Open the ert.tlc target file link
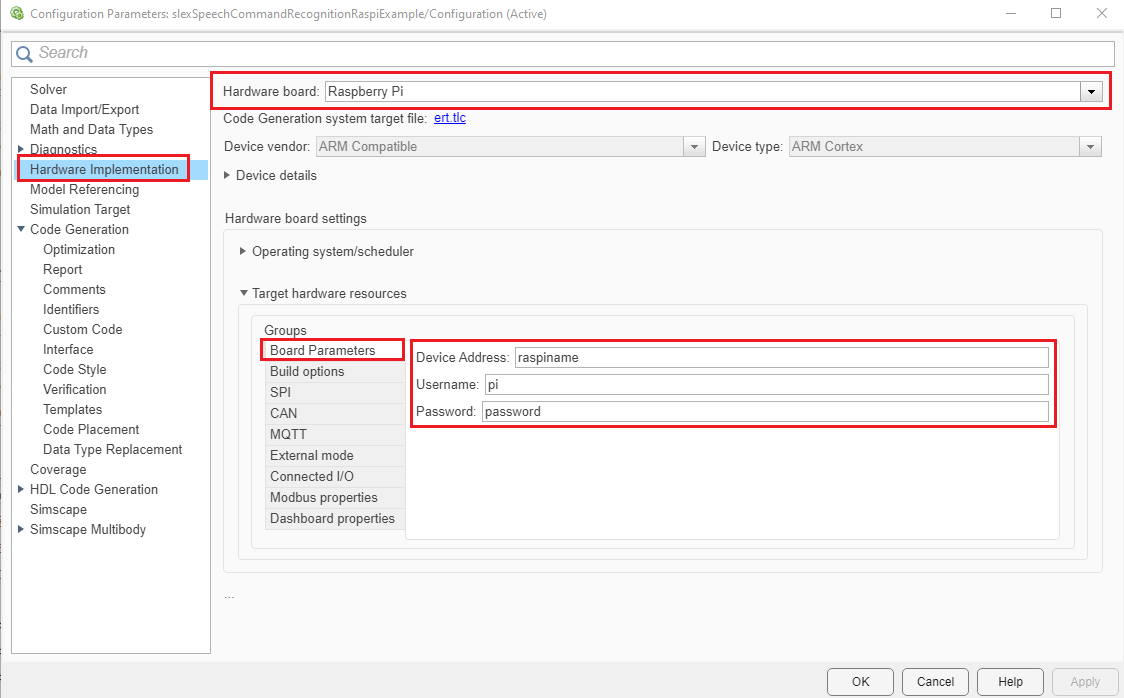The image size is (1124, 698). [449, 118]
